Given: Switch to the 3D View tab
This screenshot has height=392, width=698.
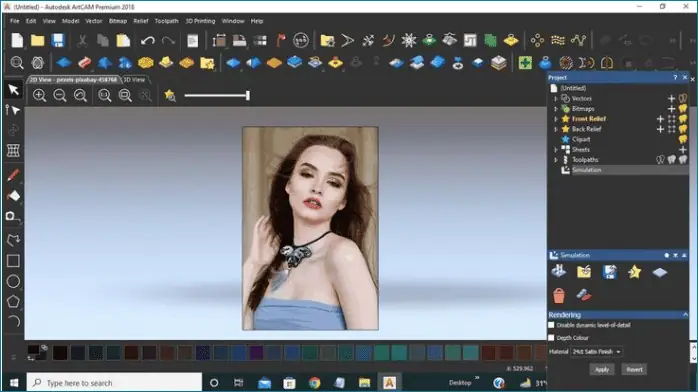Looking at the screenshot, I should pos(134,80).
